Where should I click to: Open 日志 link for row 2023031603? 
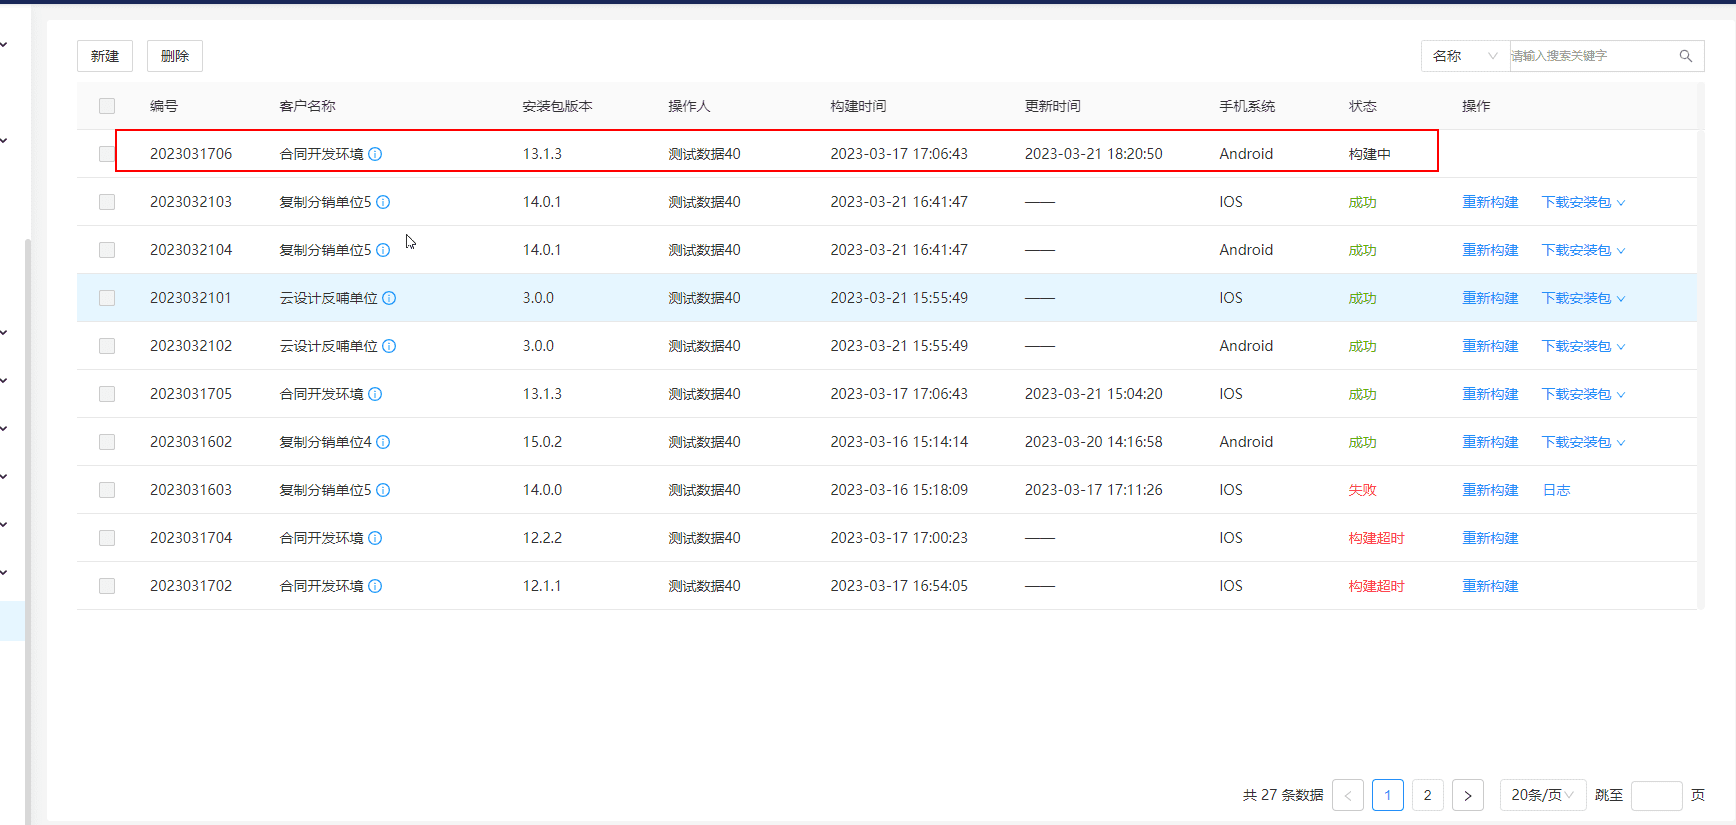tap(1556, 490)
